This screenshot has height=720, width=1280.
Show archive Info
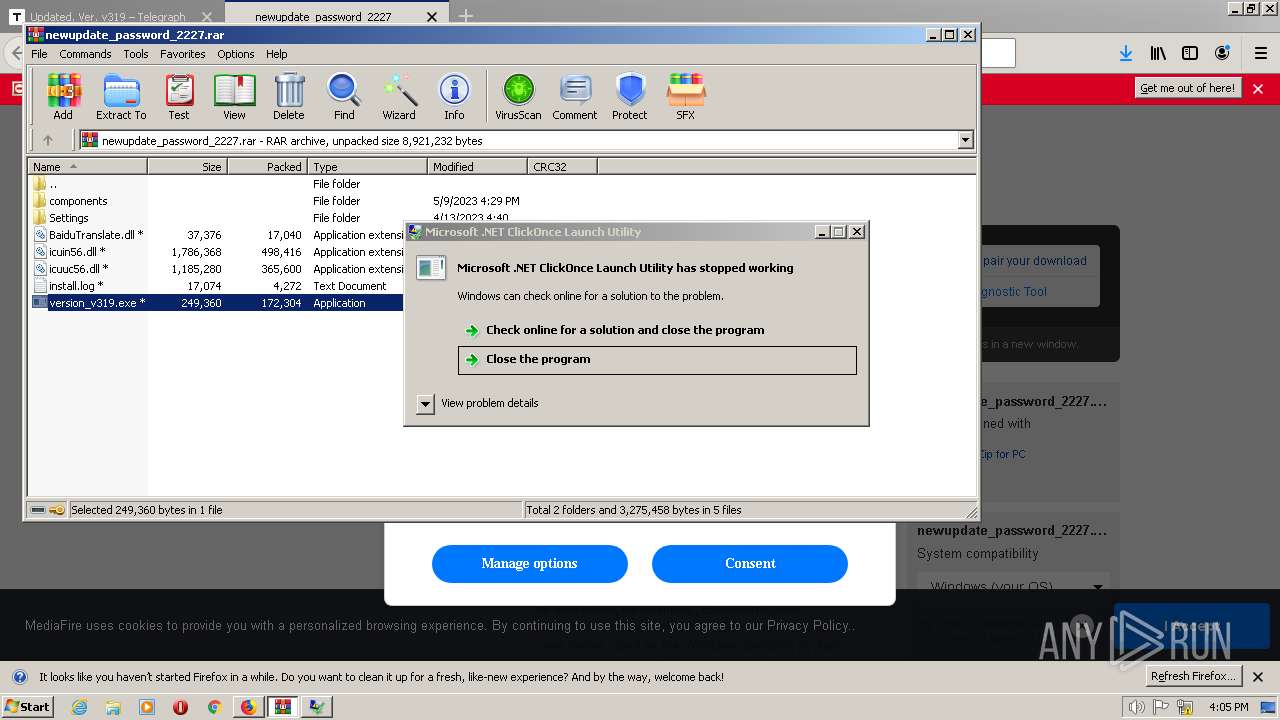(x=454, y=97)
